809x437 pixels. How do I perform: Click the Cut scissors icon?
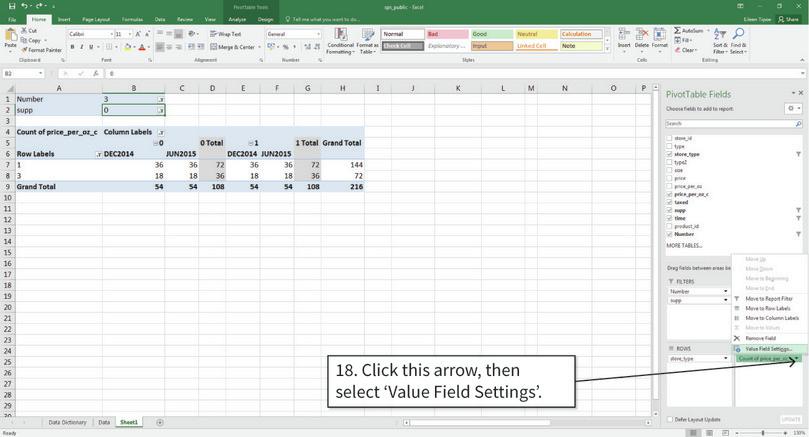click(x=24, y=30)
